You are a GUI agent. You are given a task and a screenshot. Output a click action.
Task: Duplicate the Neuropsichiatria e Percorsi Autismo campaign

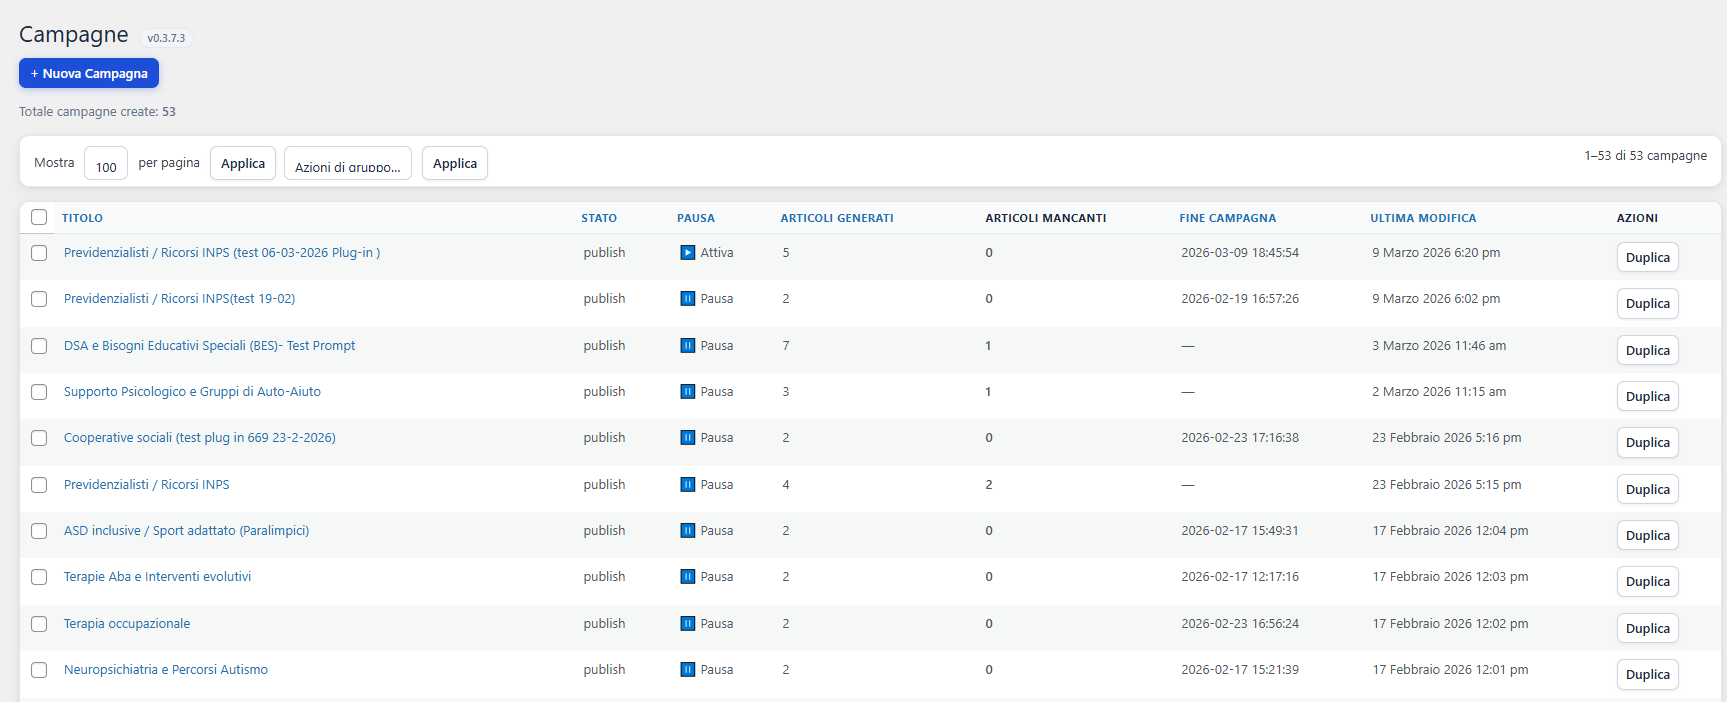1647,674
